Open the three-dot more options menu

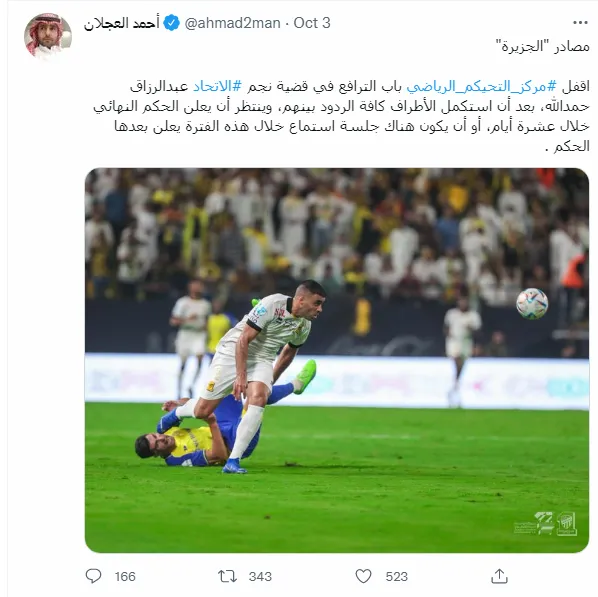[580, 23]
